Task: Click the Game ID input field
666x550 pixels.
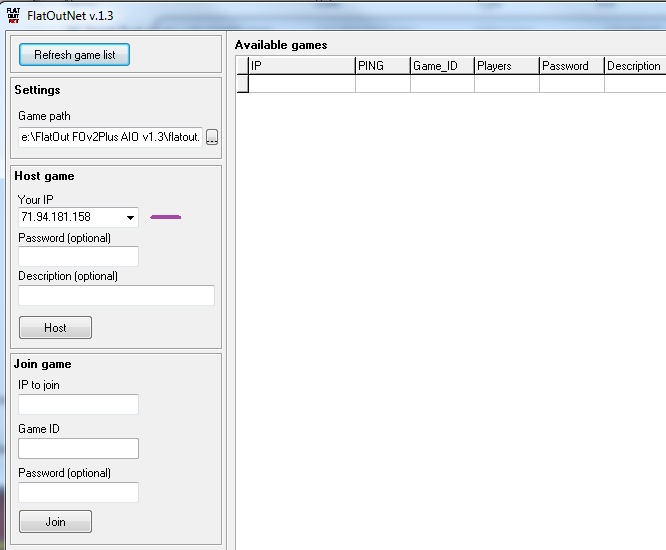Action: (78, 448)
